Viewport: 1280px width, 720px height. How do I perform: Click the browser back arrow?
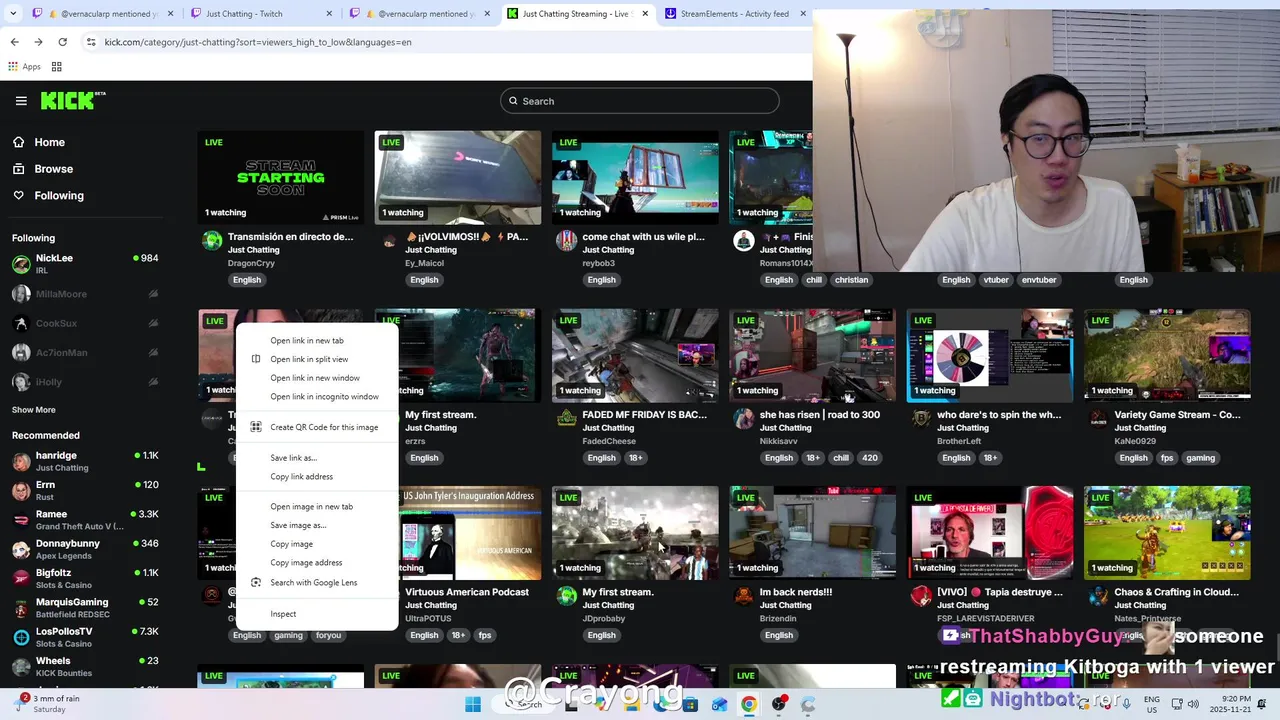tap(14, 42)
